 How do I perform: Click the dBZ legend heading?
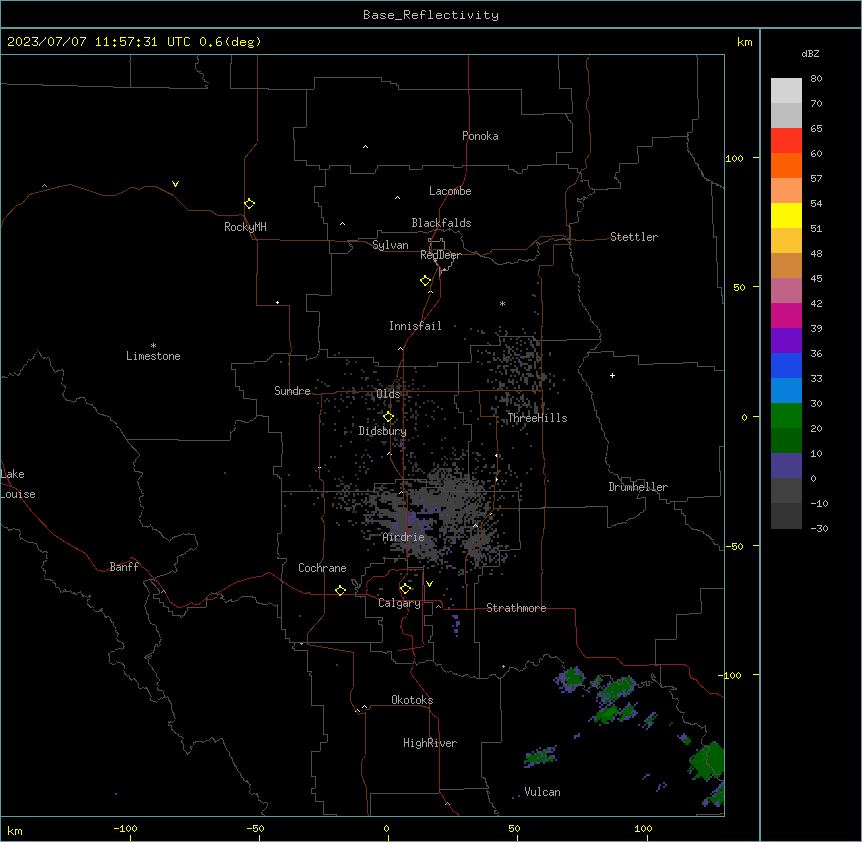pos(810,53)
